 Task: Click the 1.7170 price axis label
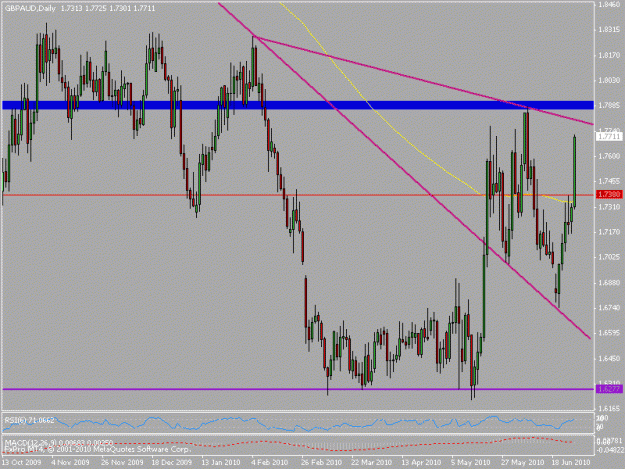609,232
